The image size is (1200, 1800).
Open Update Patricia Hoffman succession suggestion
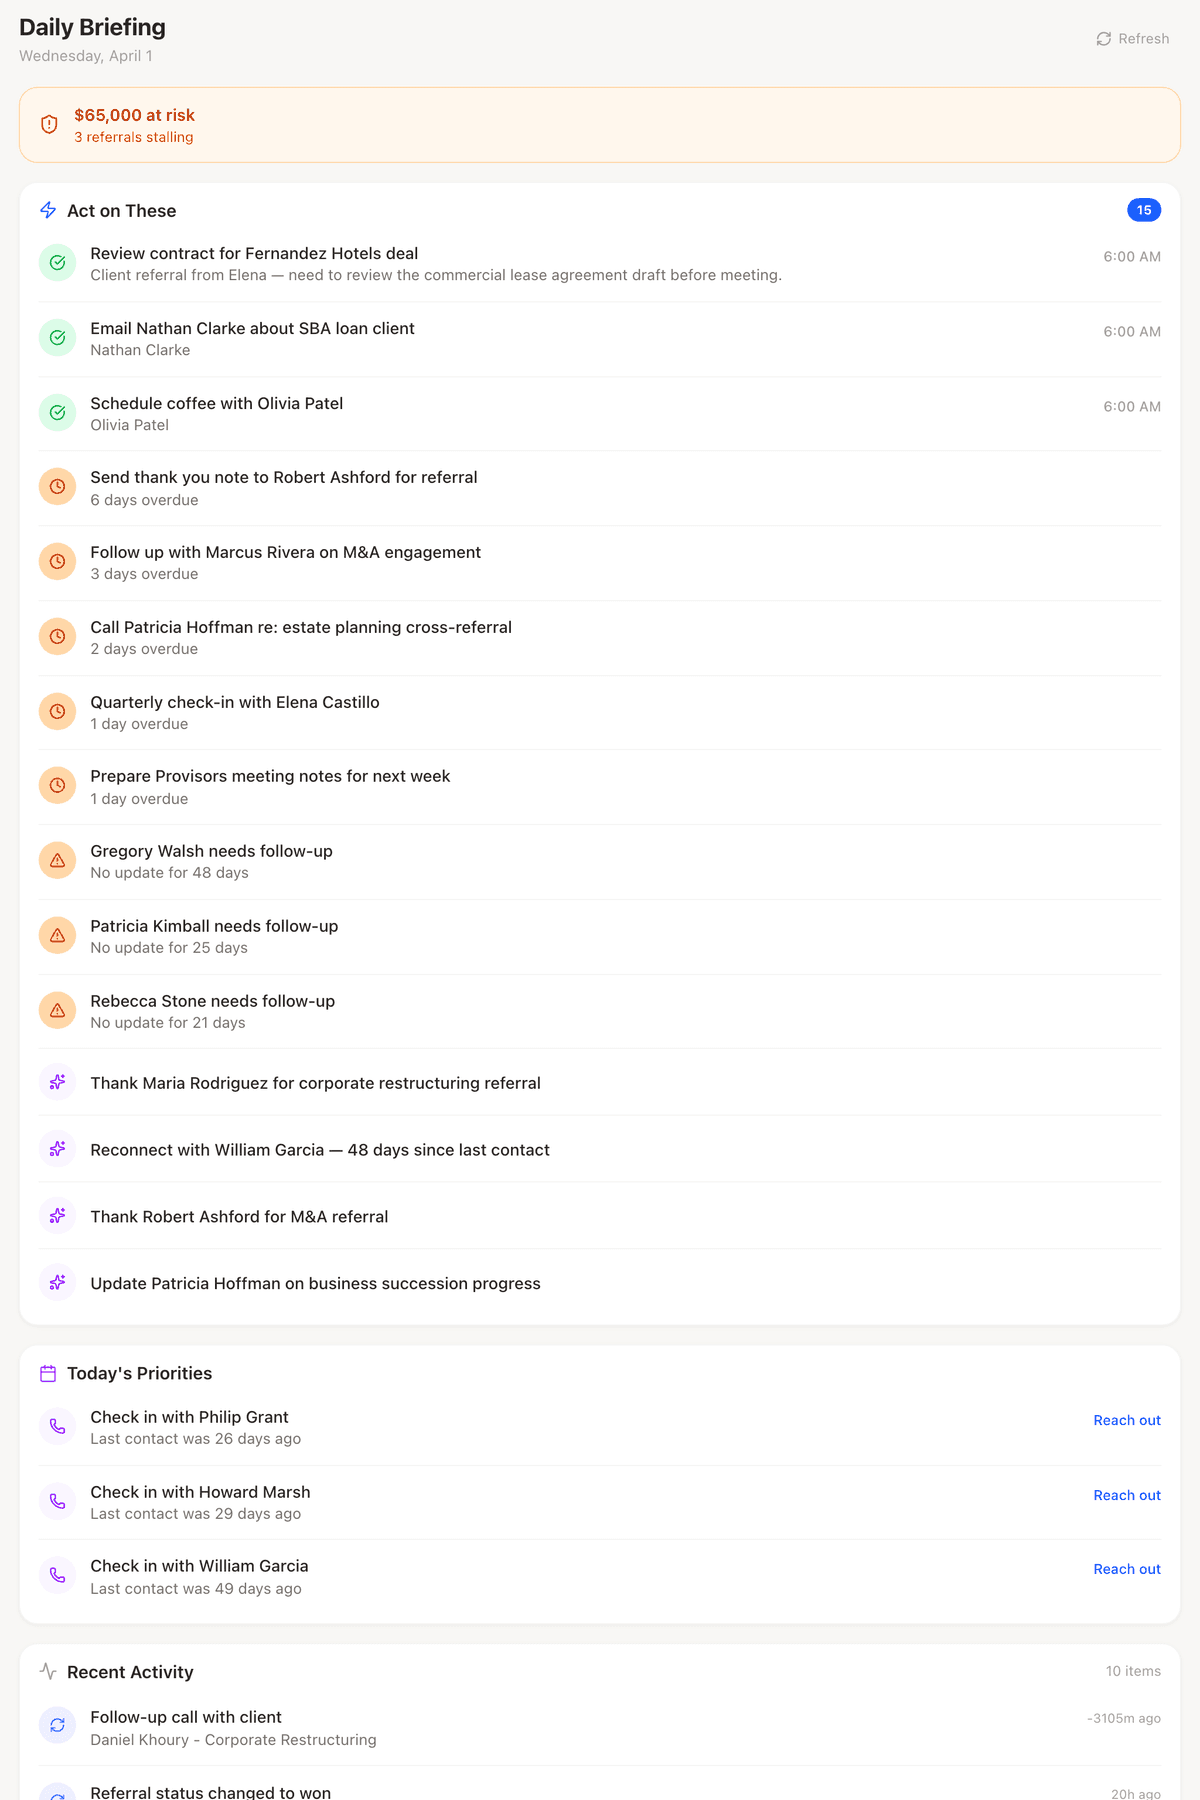coord(315,1284)
